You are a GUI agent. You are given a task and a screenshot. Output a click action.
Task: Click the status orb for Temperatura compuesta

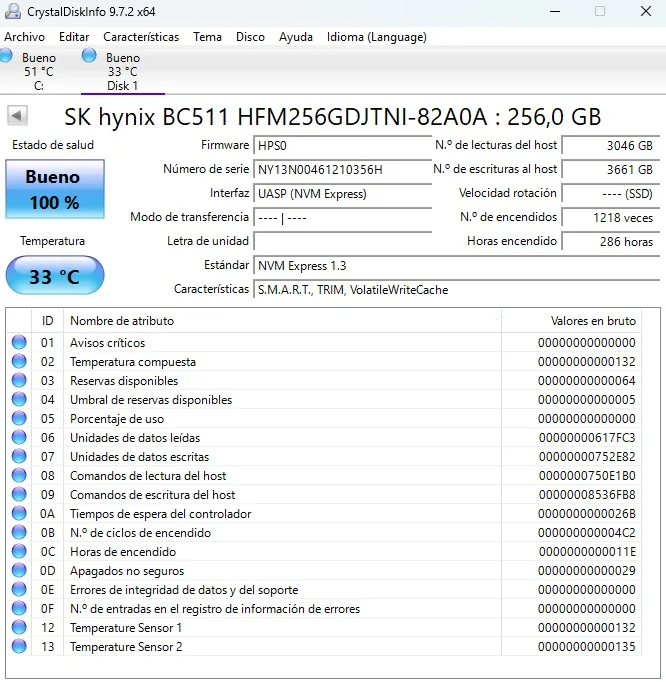tap(19, 361)
